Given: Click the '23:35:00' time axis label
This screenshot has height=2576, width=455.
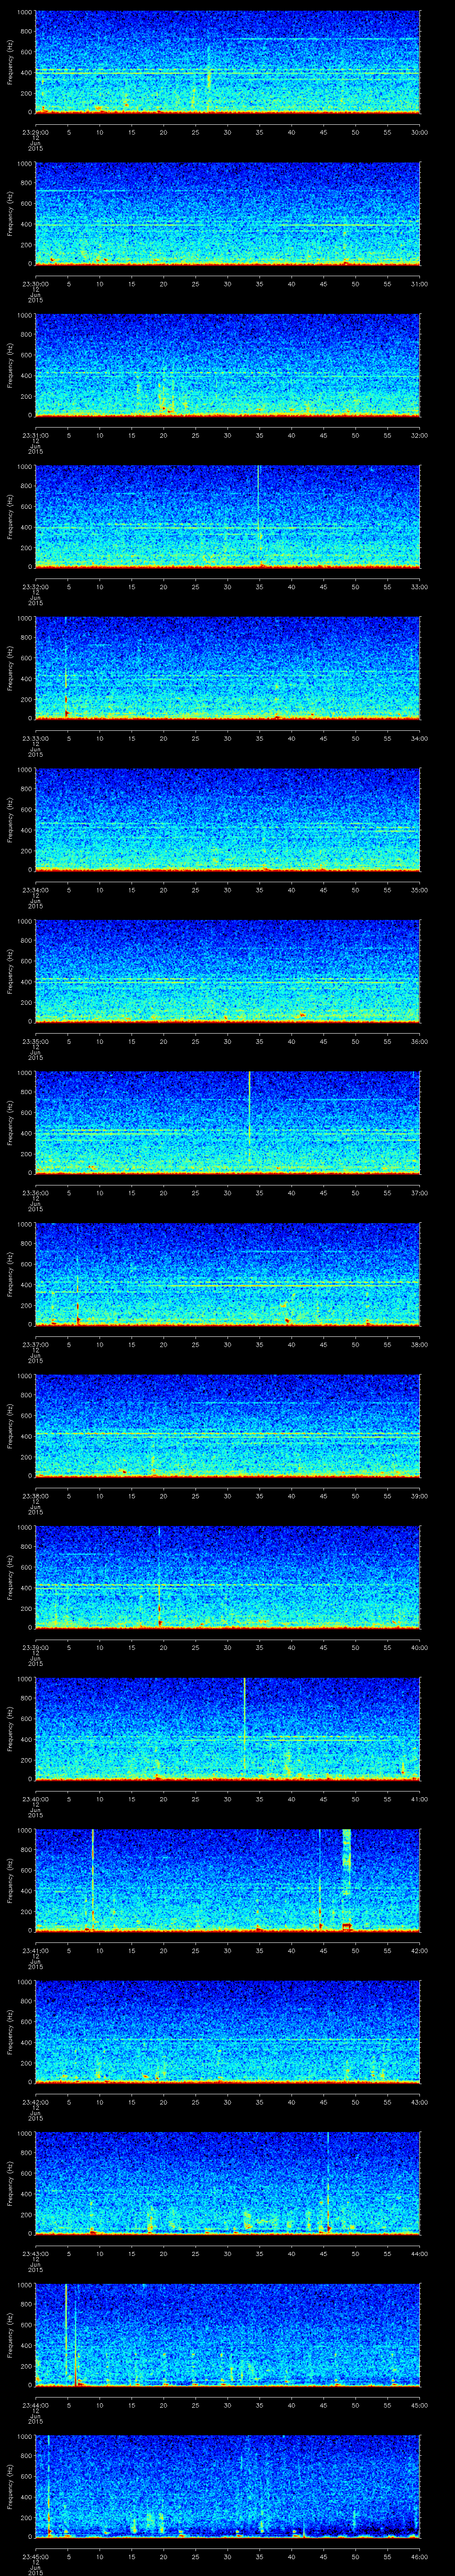Looking at the screenshot, I should click(35, 1042).
